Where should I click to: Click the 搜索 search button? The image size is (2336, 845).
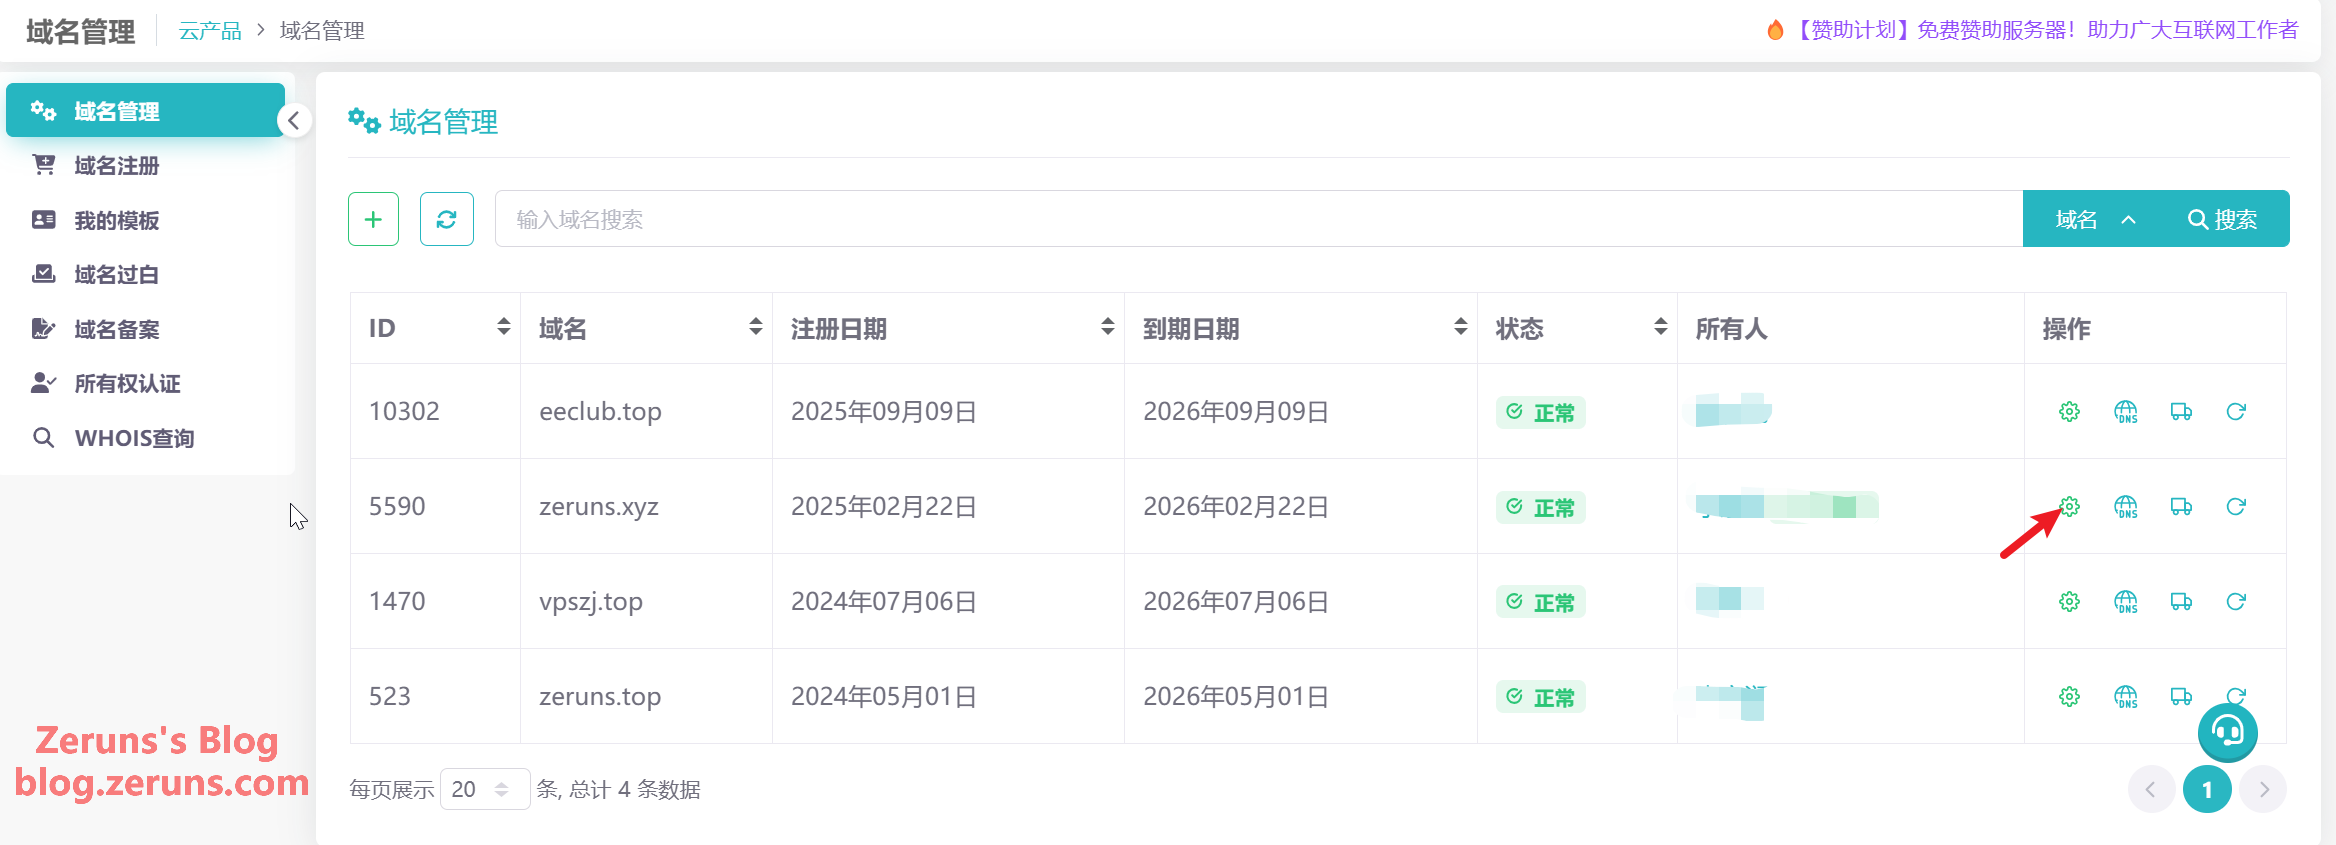coord(2222,219)
